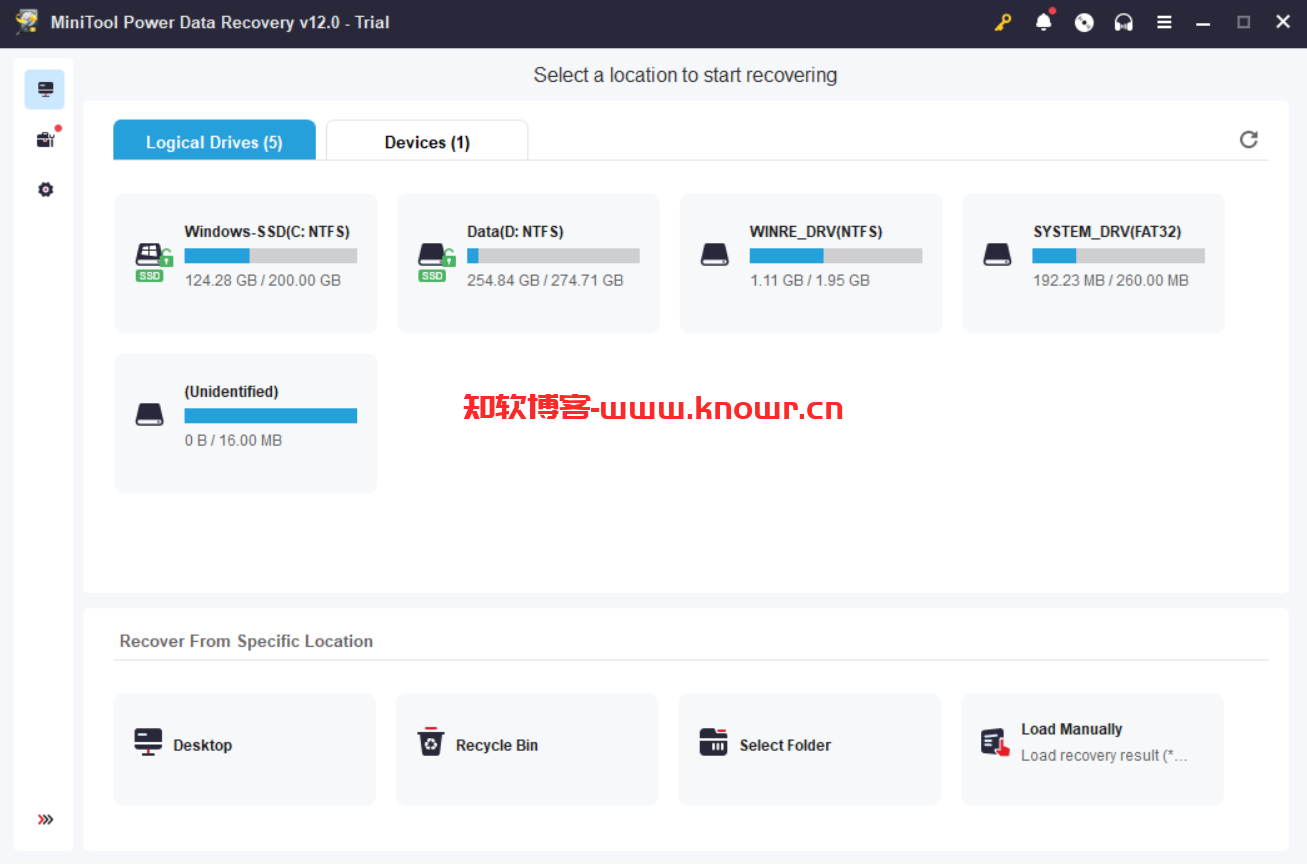The height and width of the screenshot is (864, 1307).
Task: Click the Load Manually icon
Action: pyautogui.click(x=995, y=742)
